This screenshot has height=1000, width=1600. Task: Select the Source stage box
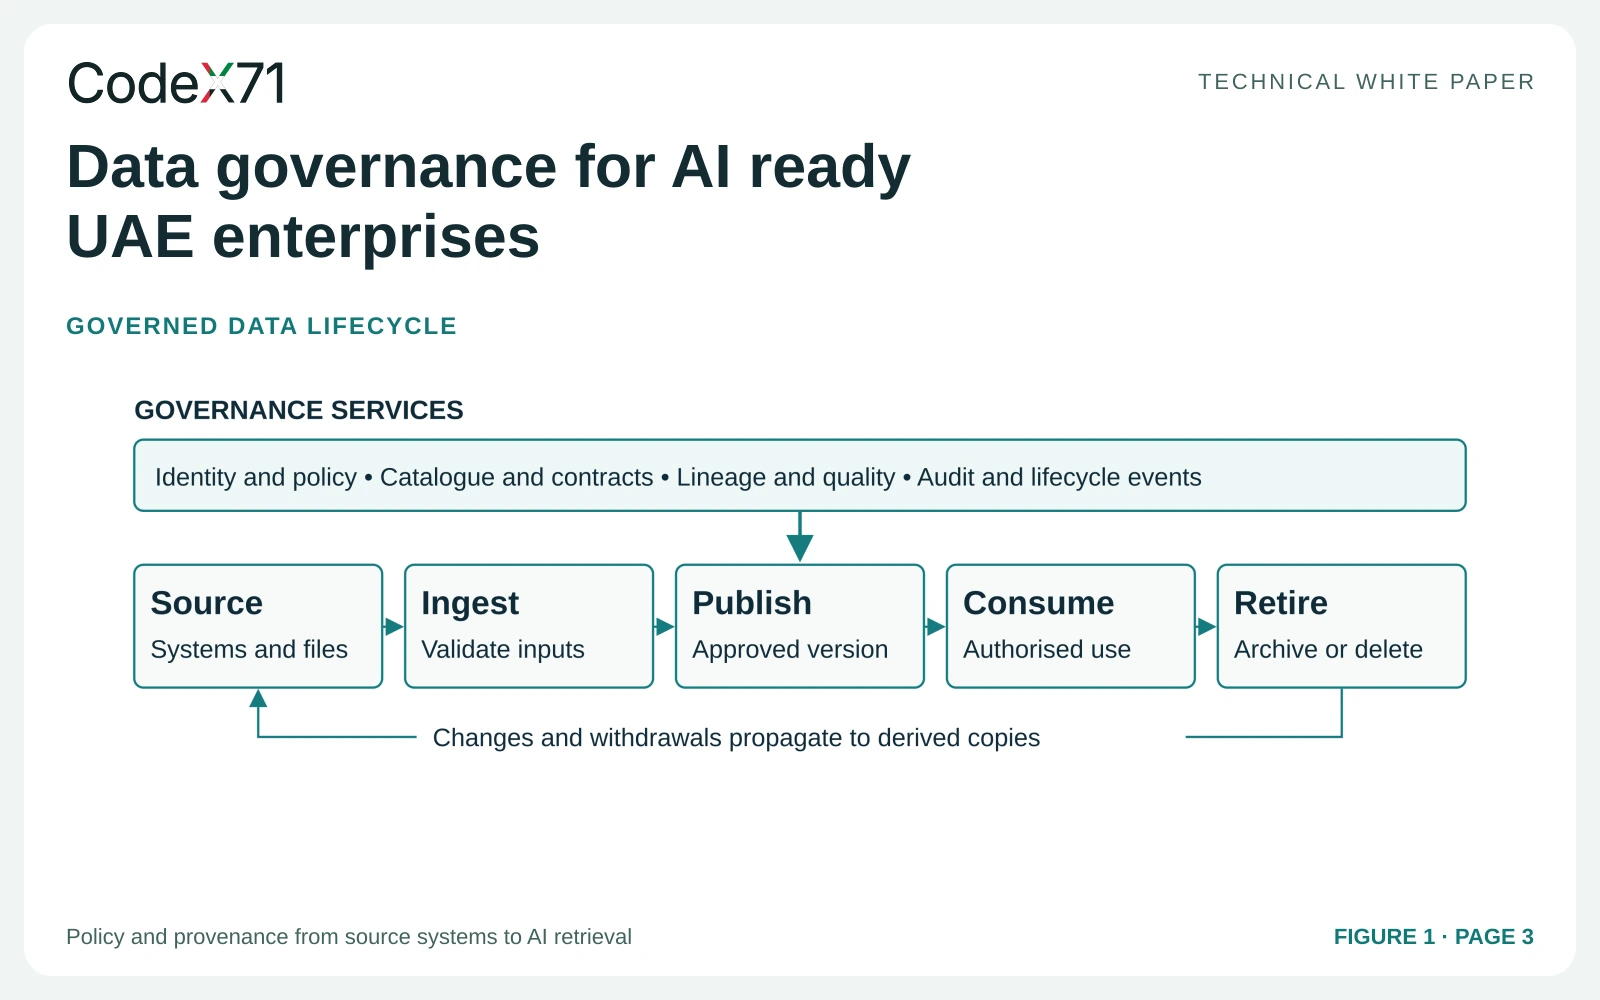coord(258,626)
